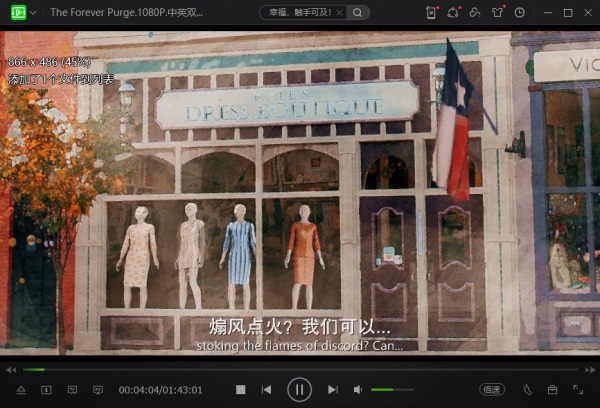
Task: Open the icon left of the shirt
Action: (475, 13)
